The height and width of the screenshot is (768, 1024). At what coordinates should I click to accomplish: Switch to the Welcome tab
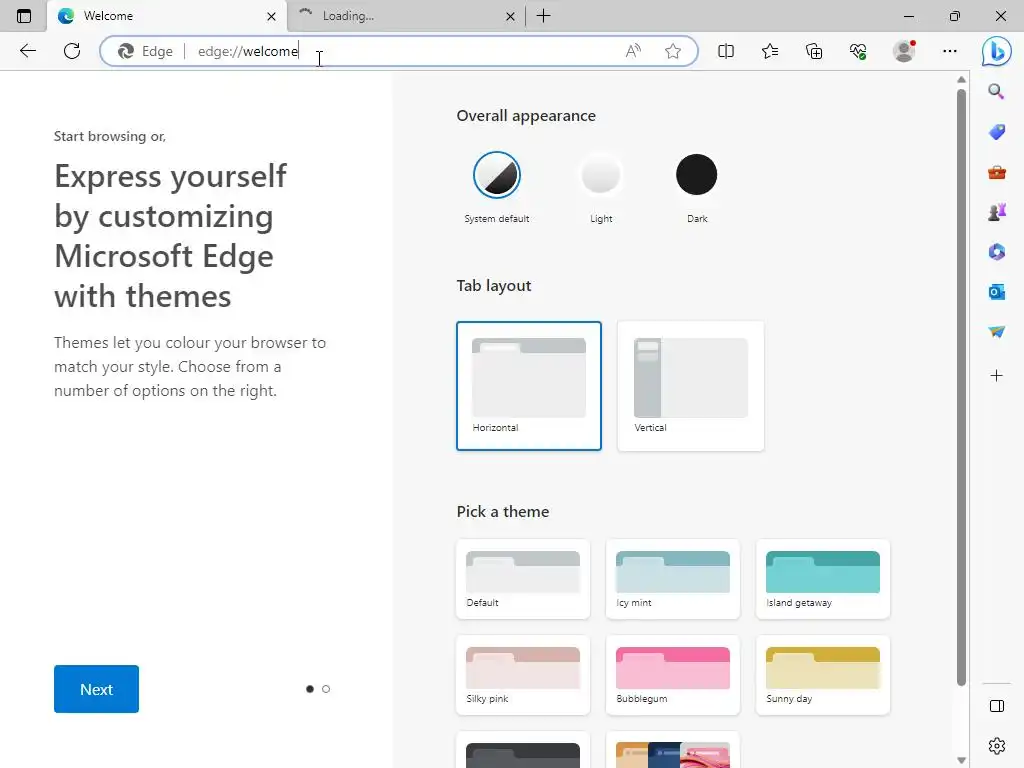167,16
